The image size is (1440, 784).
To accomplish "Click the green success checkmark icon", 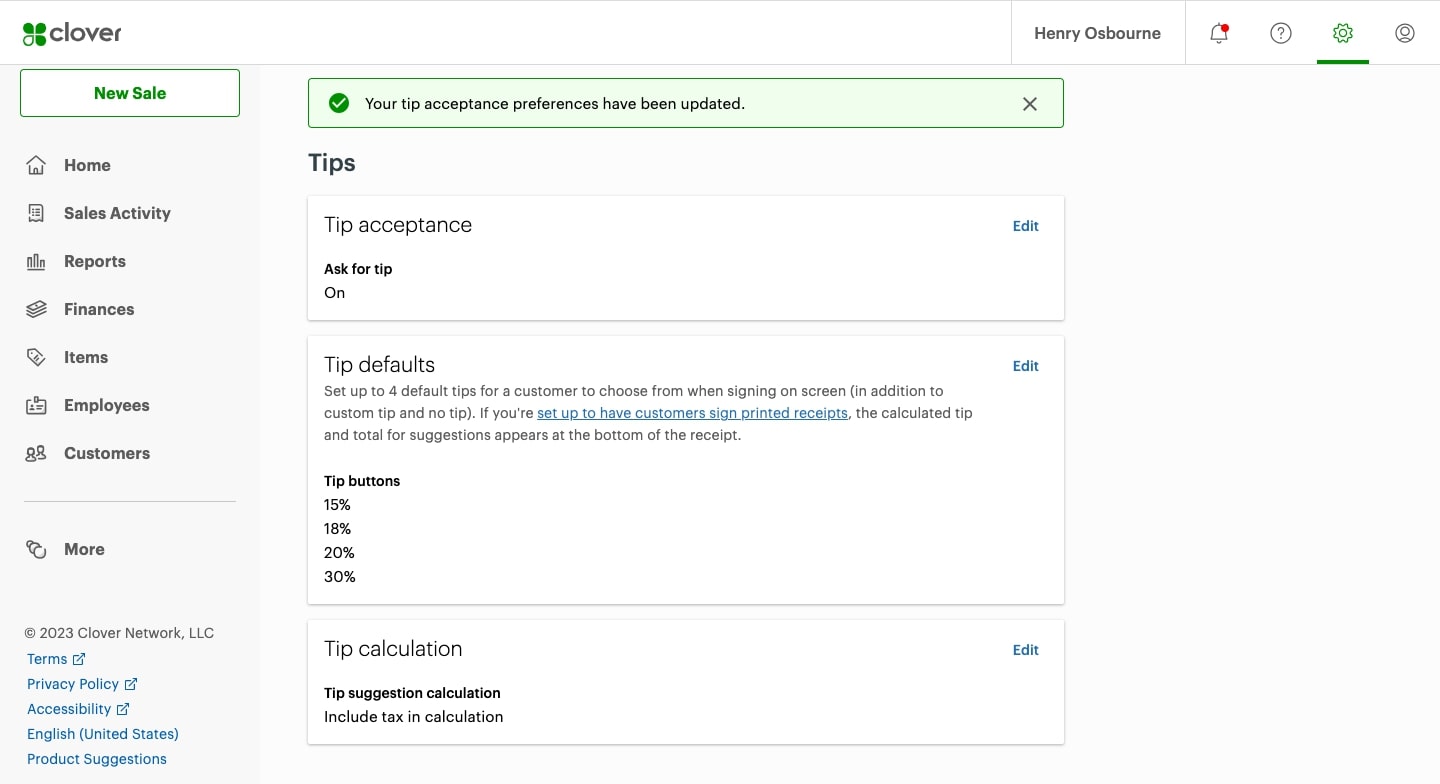I will [339, 103].
